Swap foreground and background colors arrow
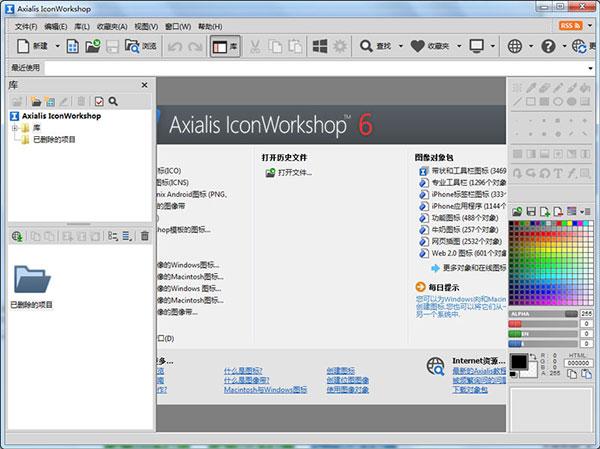Screen dimensions: 600x449 pyautogui.click(x=533, y=357)
